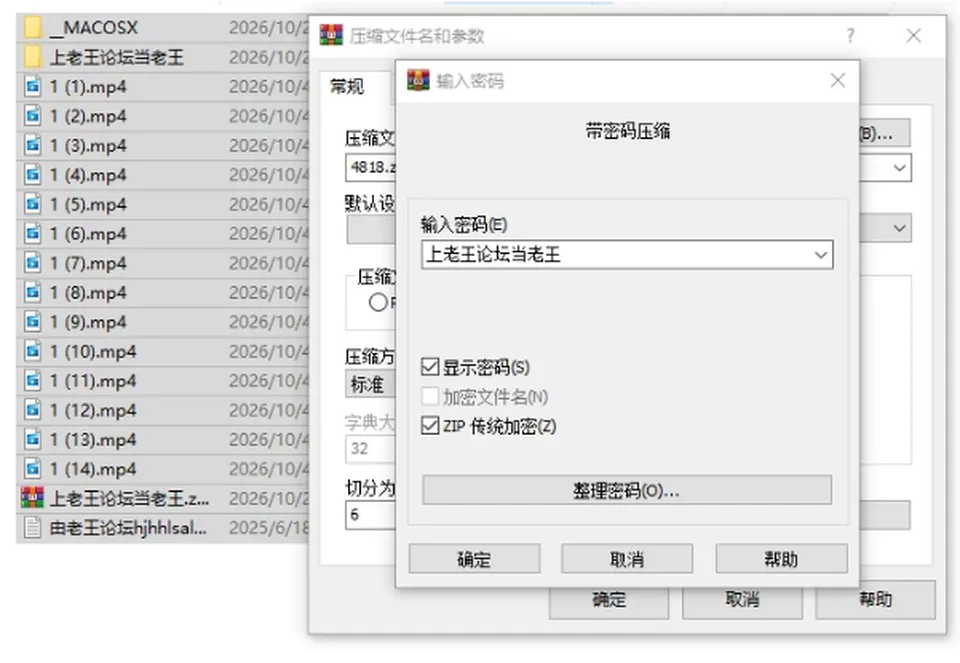Open the 默认设置 profile dropdown arrow in back dialog
Image resolution: width=960 pixels, height=663 pixels.
tap(899, 228)
